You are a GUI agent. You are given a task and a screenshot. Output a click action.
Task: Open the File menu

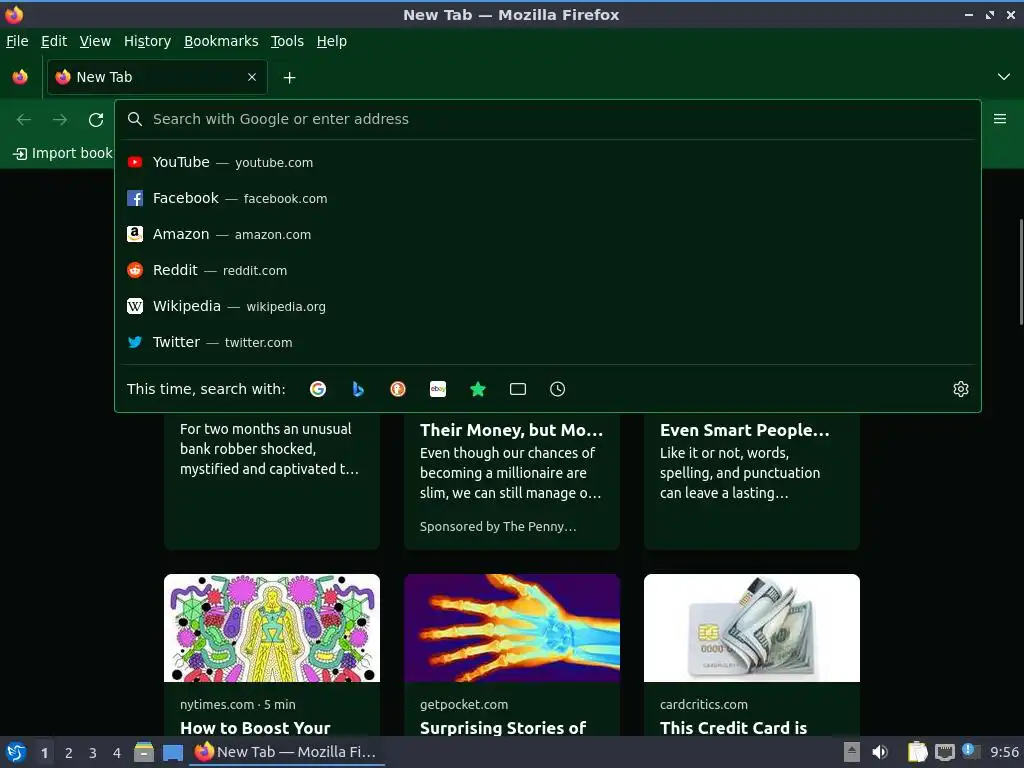click(17, 41)
